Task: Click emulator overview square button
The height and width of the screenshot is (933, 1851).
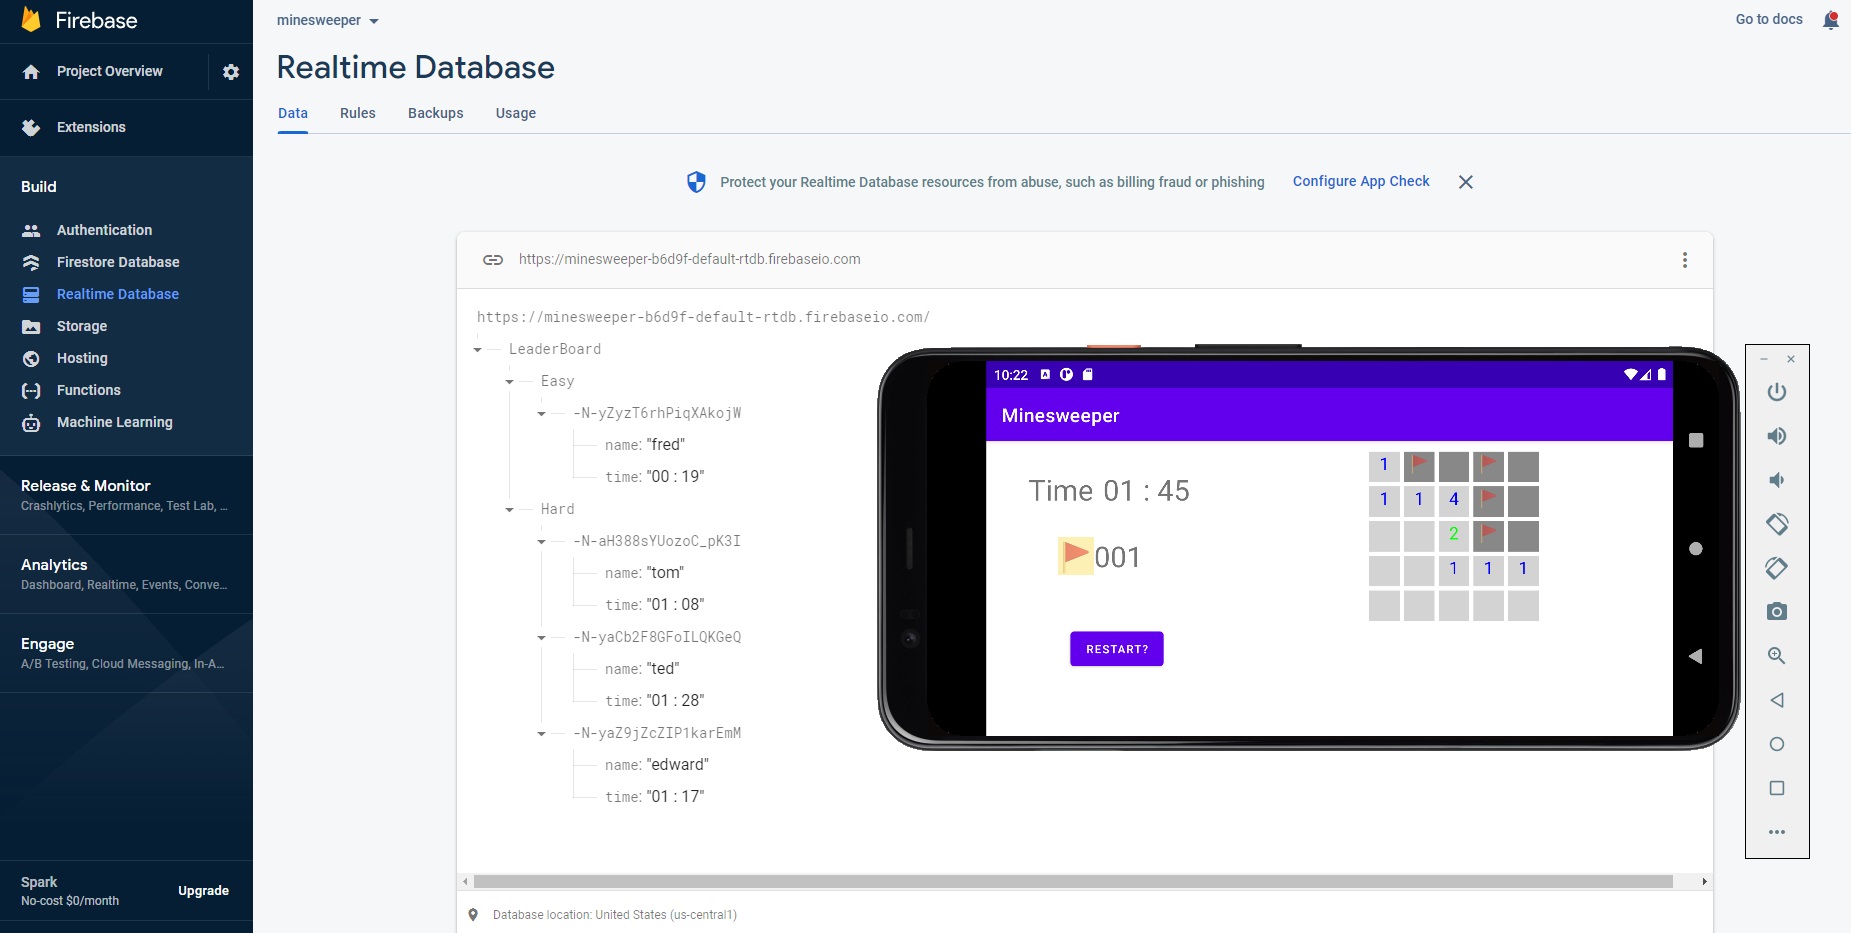Action: 1777,788
